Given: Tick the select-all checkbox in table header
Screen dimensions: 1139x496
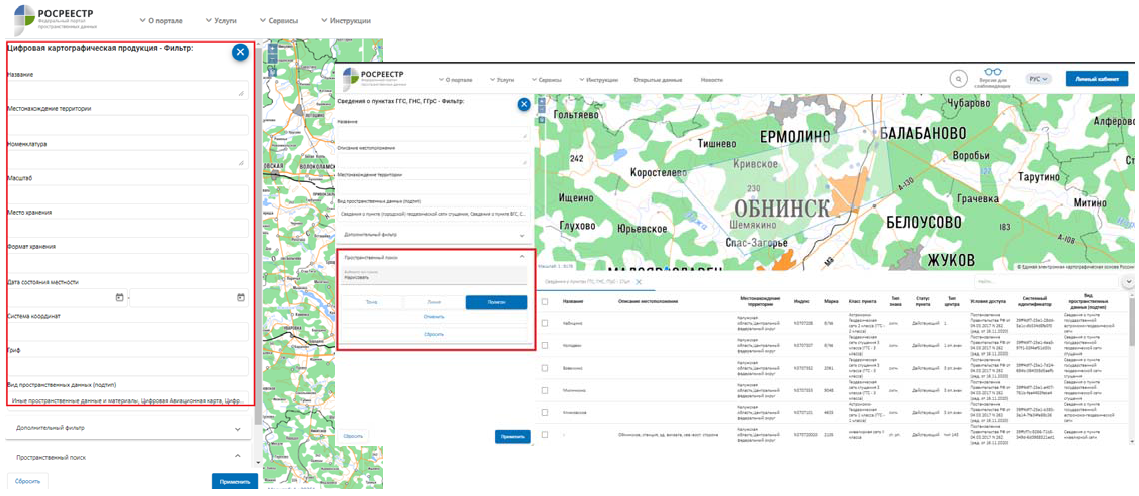Looking at the screenshot, I should click(x=545, y=301).
